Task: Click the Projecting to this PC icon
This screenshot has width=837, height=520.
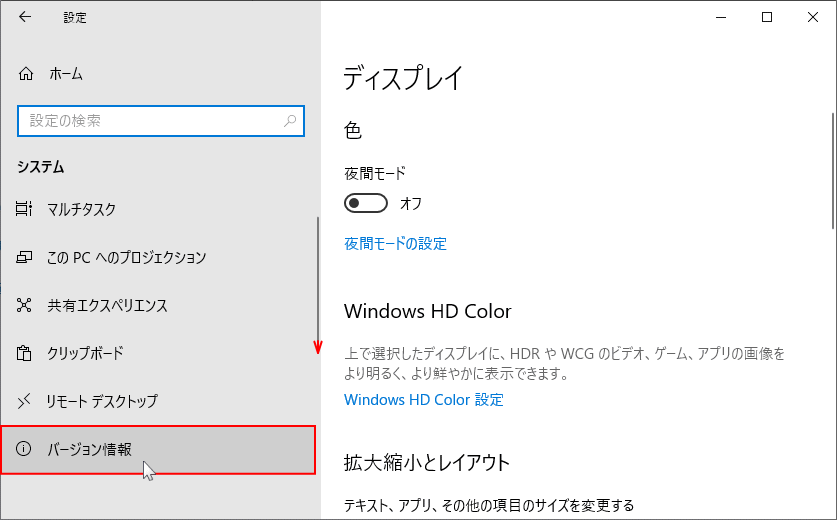Action: pyautogui.click(x=24, y=257)
